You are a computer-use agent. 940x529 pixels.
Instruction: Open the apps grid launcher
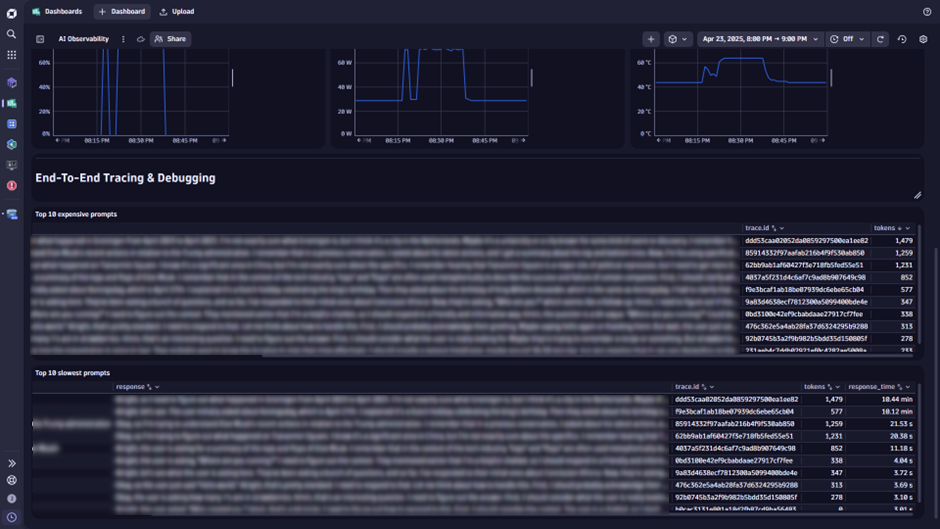point(11,55)
